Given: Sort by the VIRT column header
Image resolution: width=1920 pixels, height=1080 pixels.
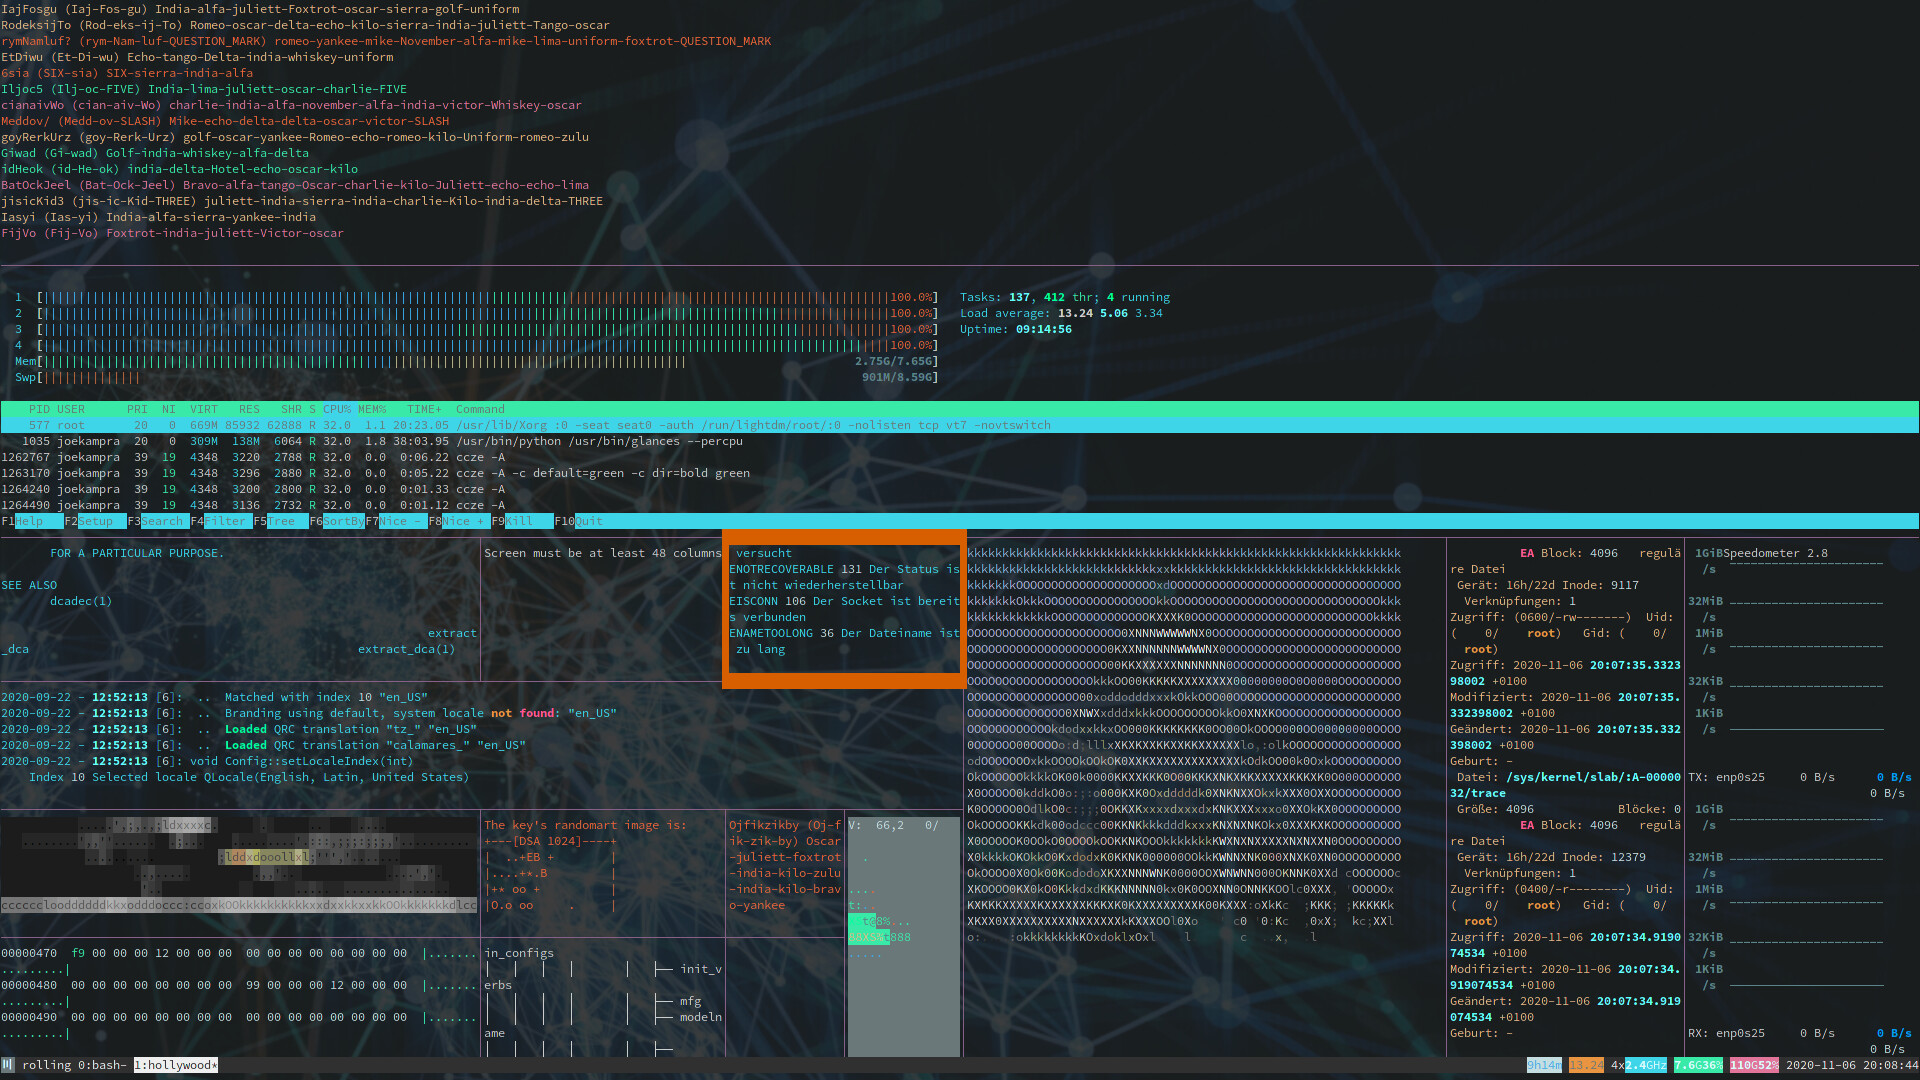Looking at the screenshot, I should 204,409.
